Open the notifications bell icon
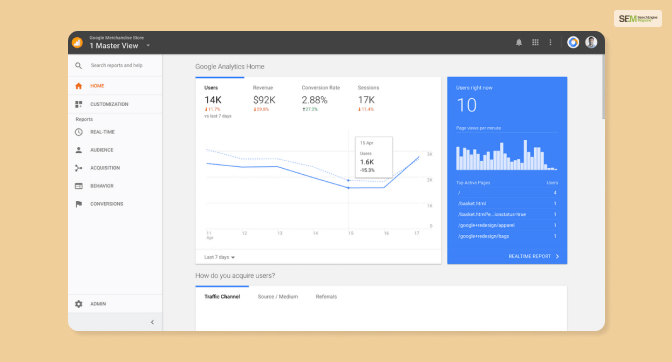672x362 pixels. (x=519, y=42)
